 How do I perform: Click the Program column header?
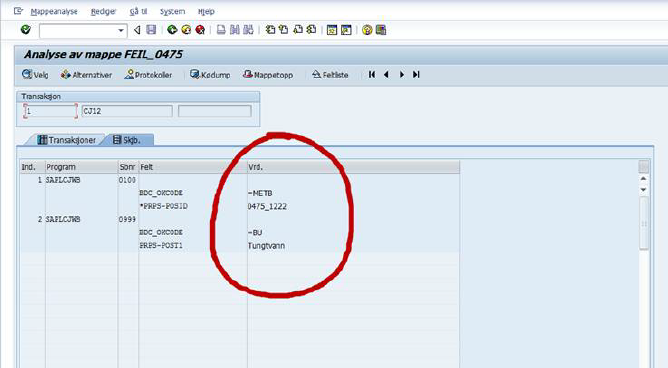tap(81, 167)
